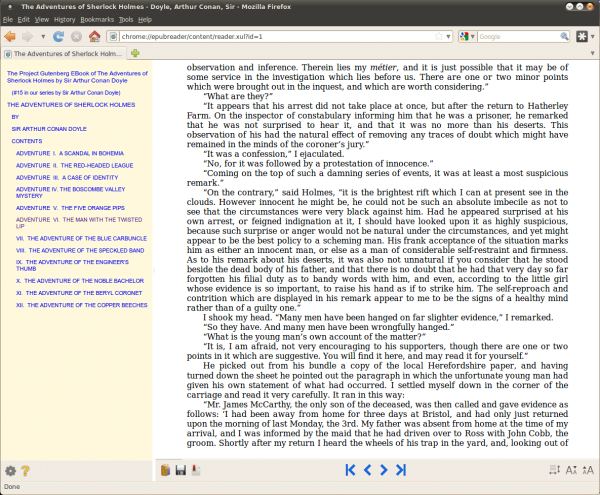Viewport: 600px width, 495px height.
Task: Open VII. The Adventure of the Blue Carbuncle
Action: (81, 238)
